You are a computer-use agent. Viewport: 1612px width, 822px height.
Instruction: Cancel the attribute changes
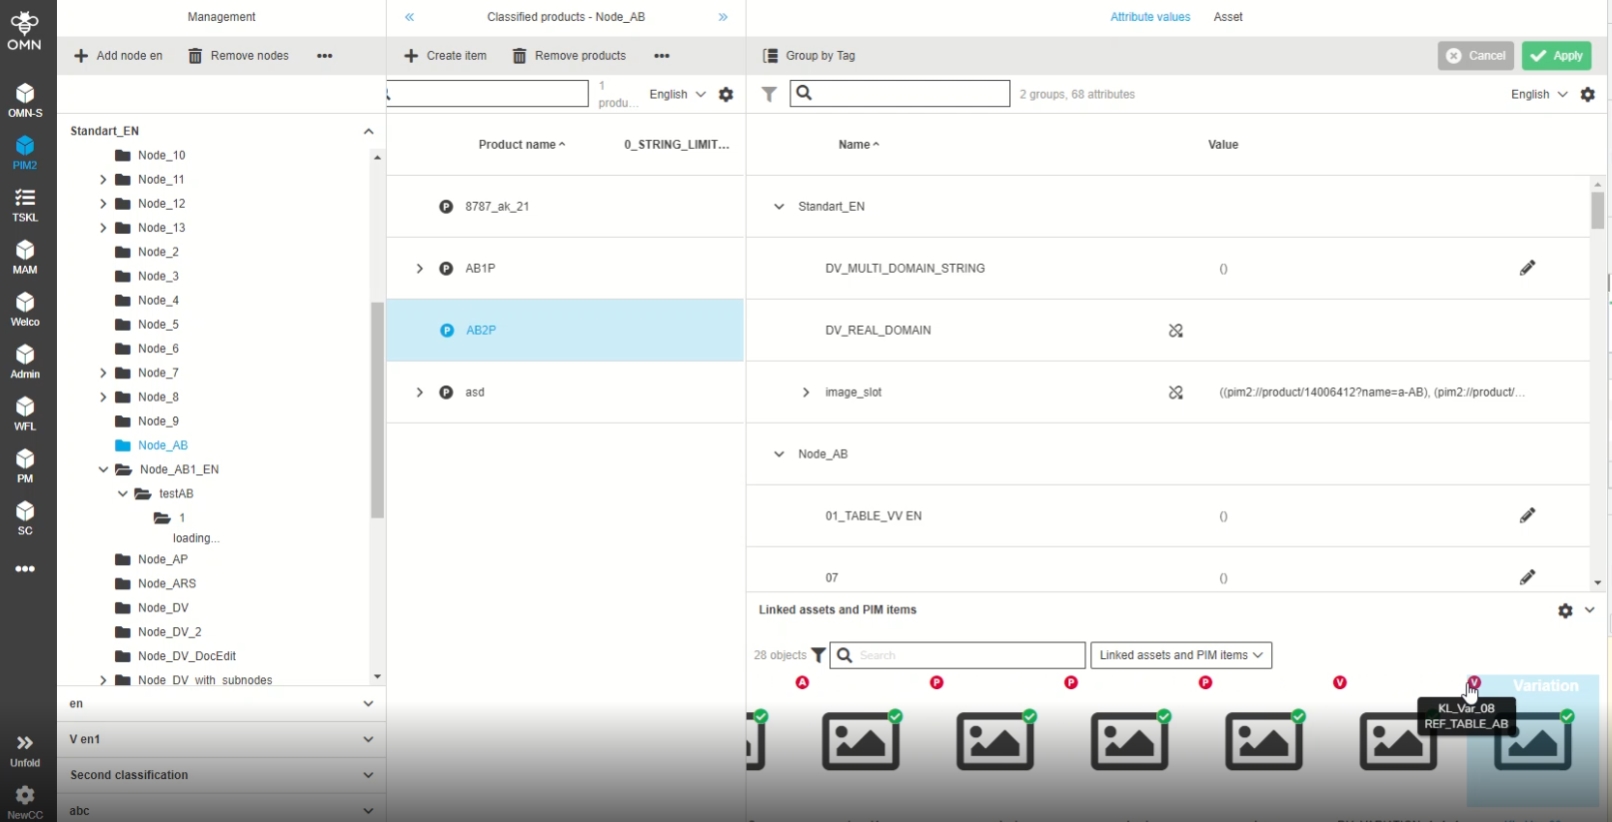point(1476,56)
